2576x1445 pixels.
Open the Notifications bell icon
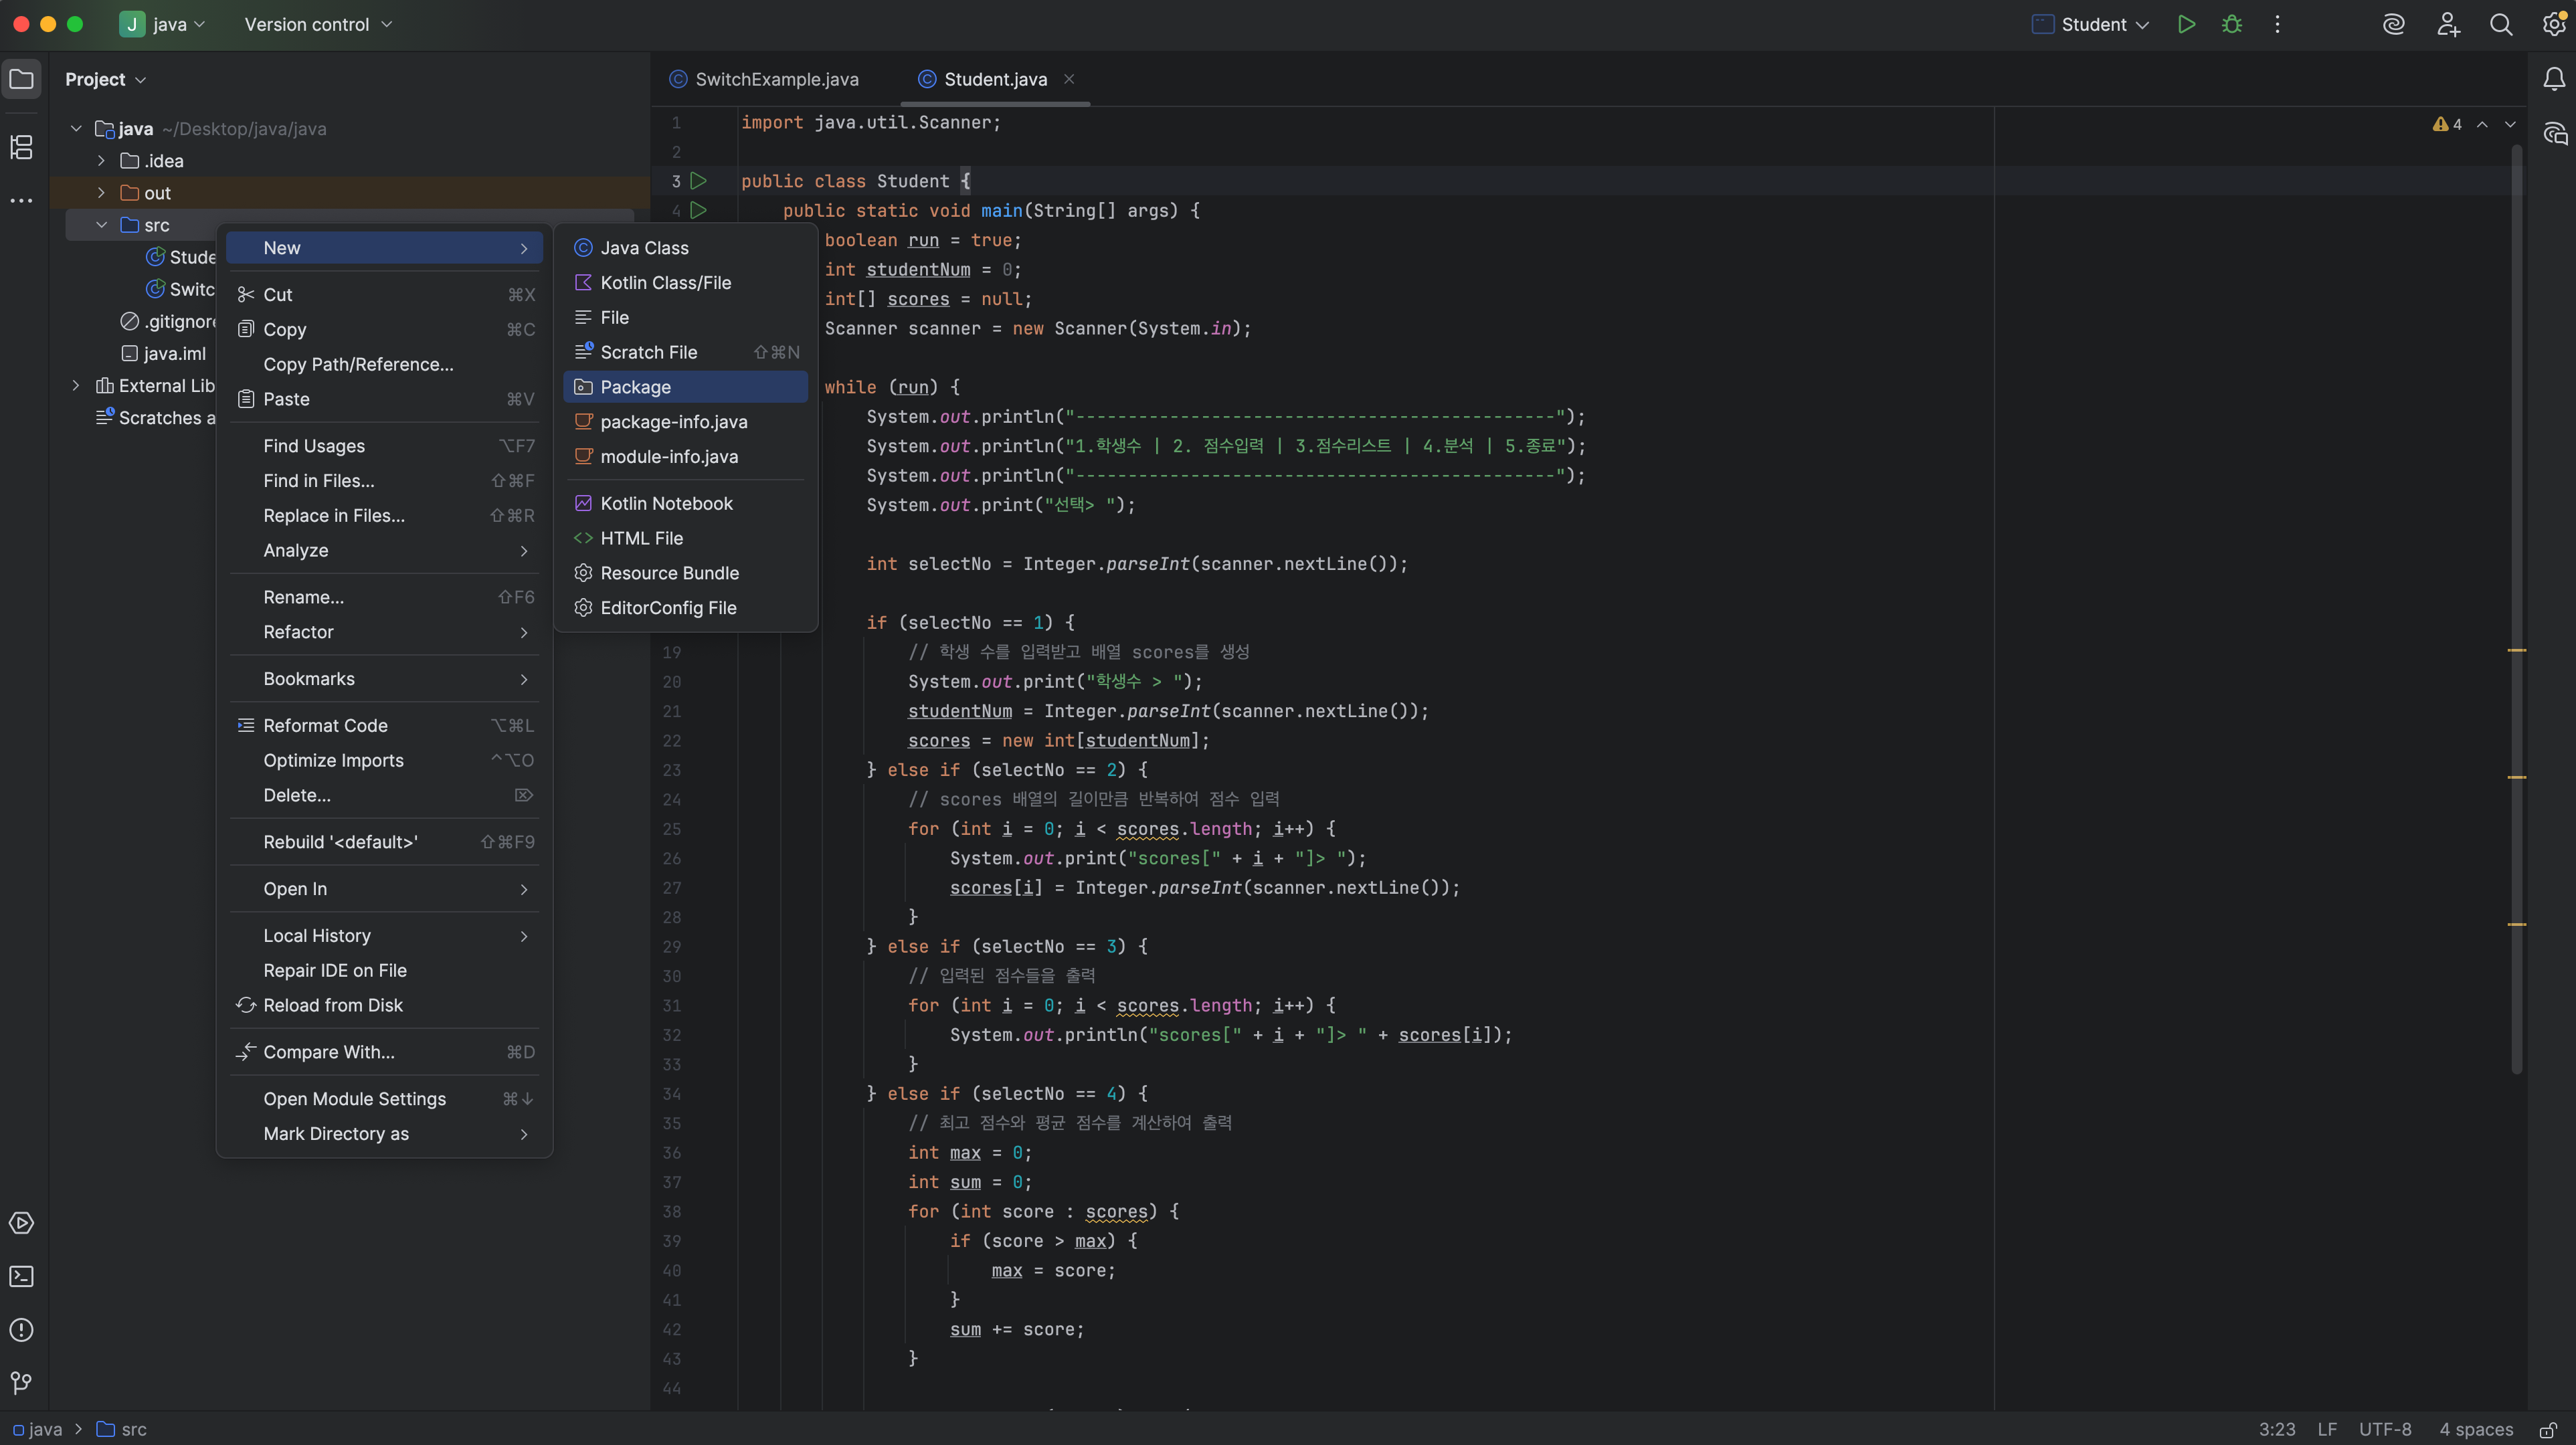point(2553,79)
